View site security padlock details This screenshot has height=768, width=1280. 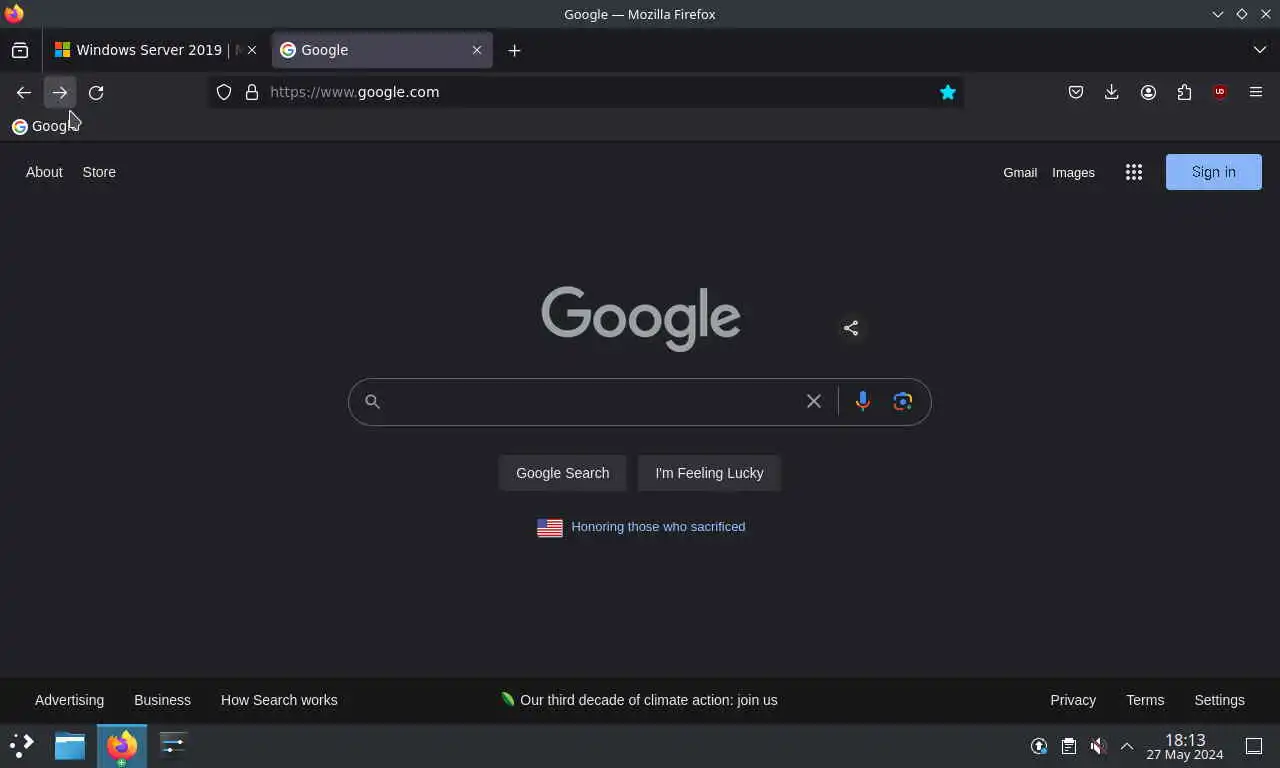pyautogui.click(x=252, y=92)
